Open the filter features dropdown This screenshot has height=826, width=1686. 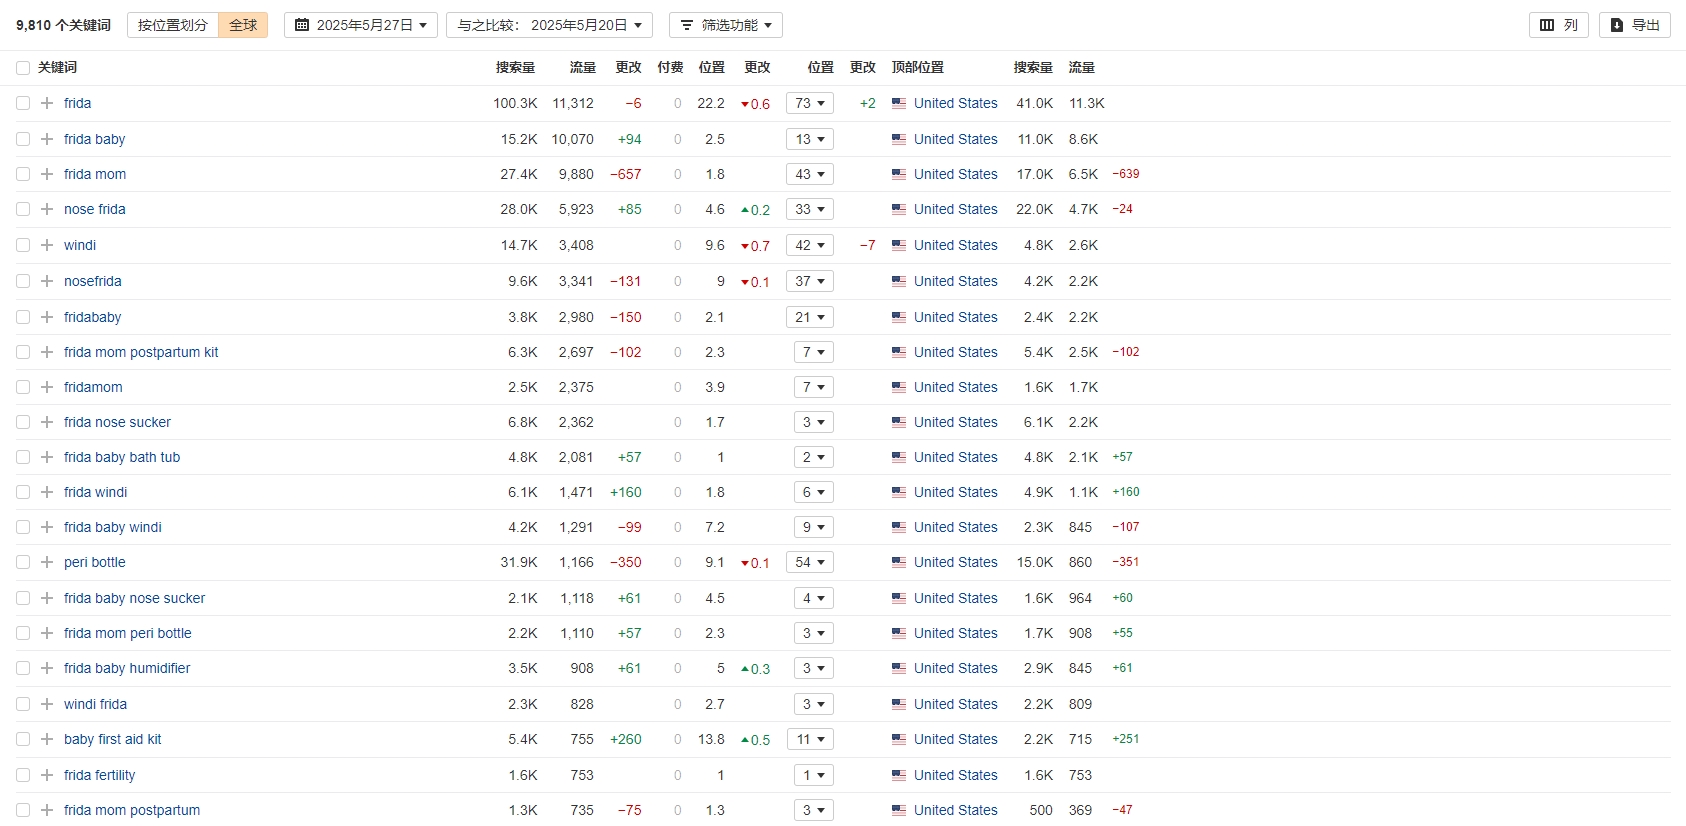coord(726,25)
